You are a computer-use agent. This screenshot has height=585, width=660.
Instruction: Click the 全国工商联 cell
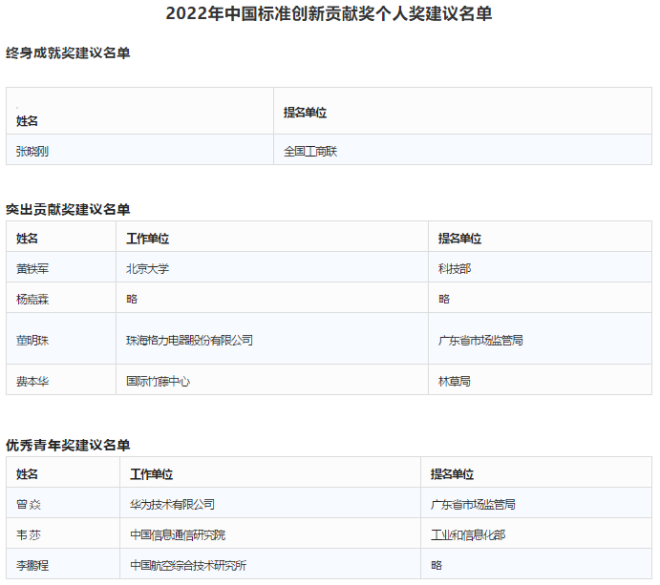(x=312, y=151)
